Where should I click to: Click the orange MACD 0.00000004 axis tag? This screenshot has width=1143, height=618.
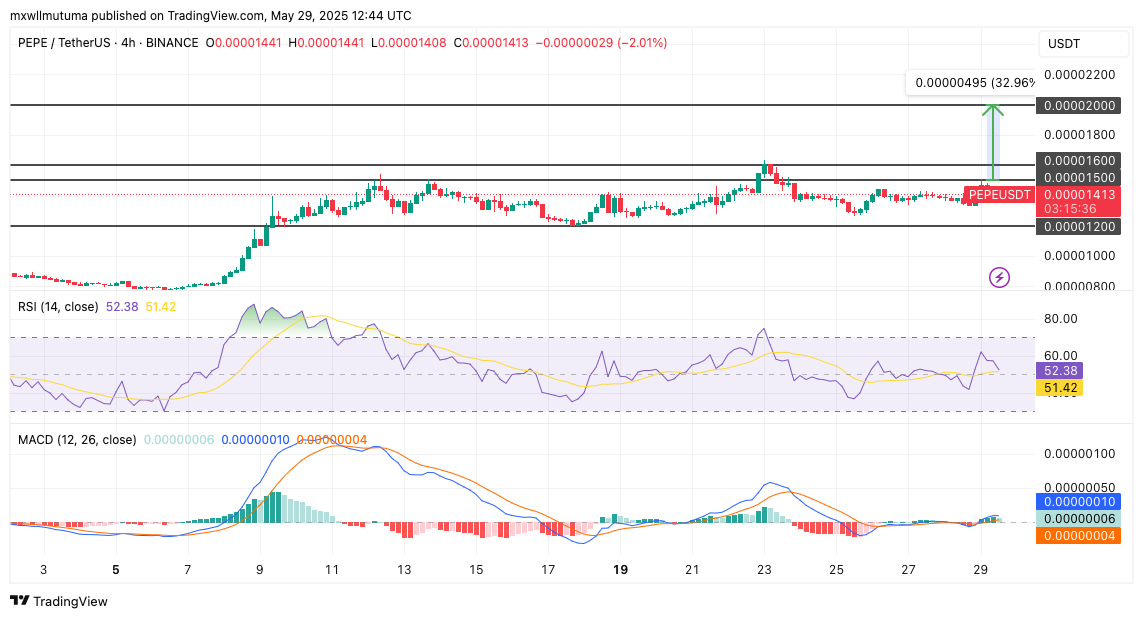[1077, 535]
